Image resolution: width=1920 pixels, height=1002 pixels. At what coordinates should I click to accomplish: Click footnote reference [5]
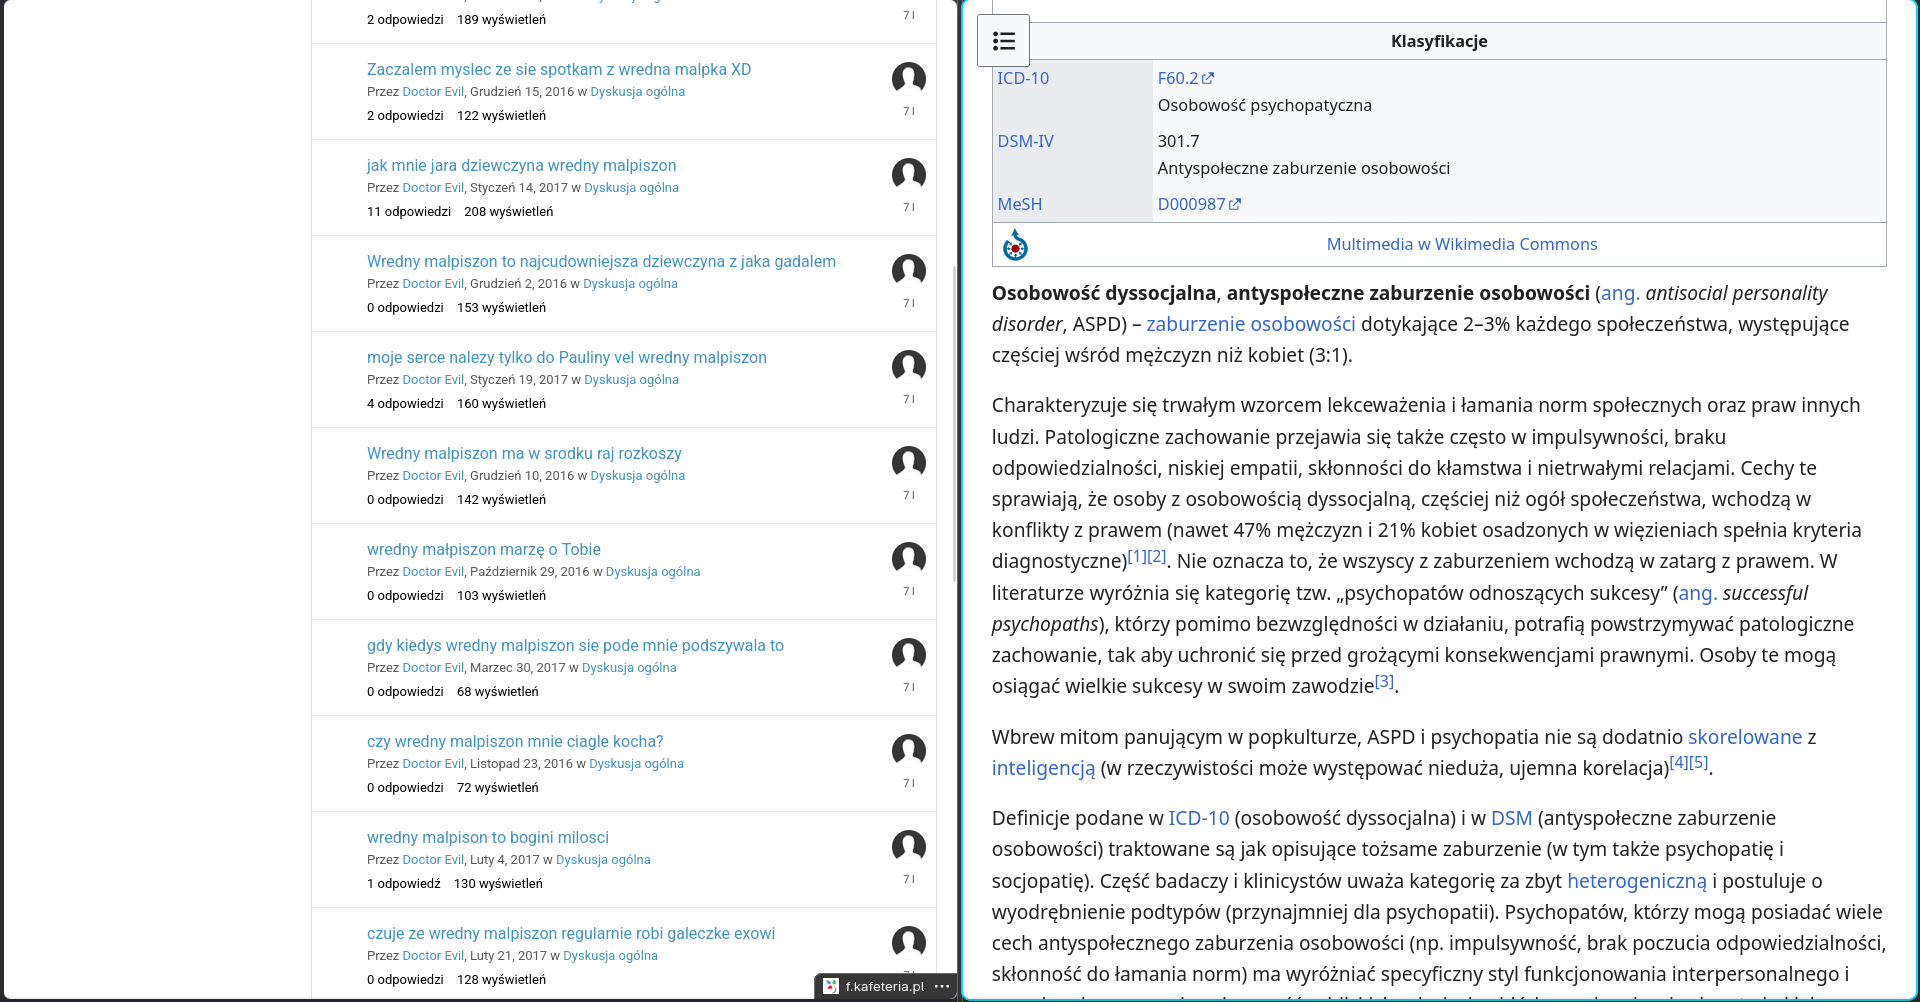[x=1699, y=762]
